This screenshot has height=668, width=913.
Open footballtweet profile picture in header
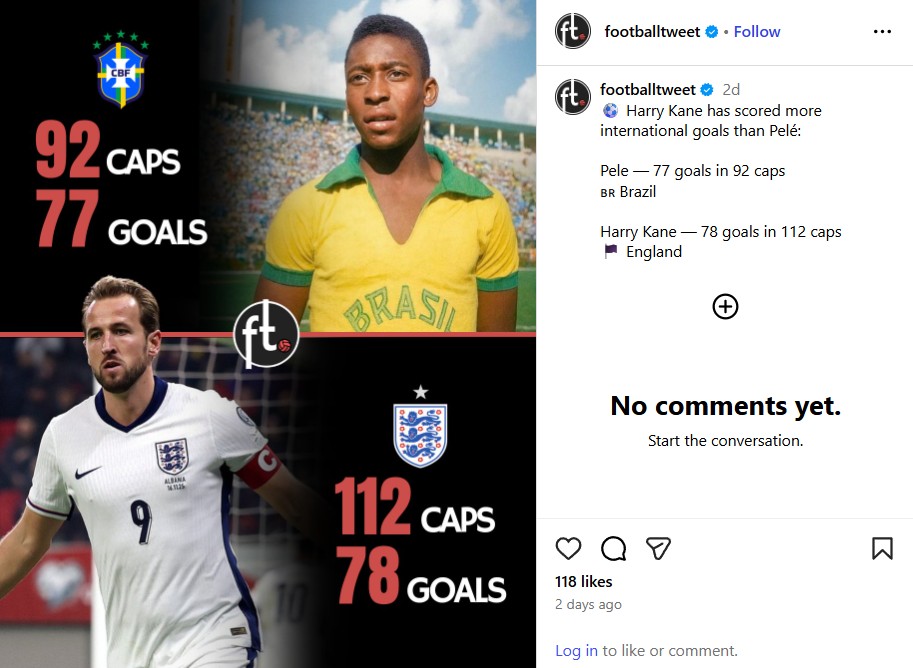coord(573,32)
